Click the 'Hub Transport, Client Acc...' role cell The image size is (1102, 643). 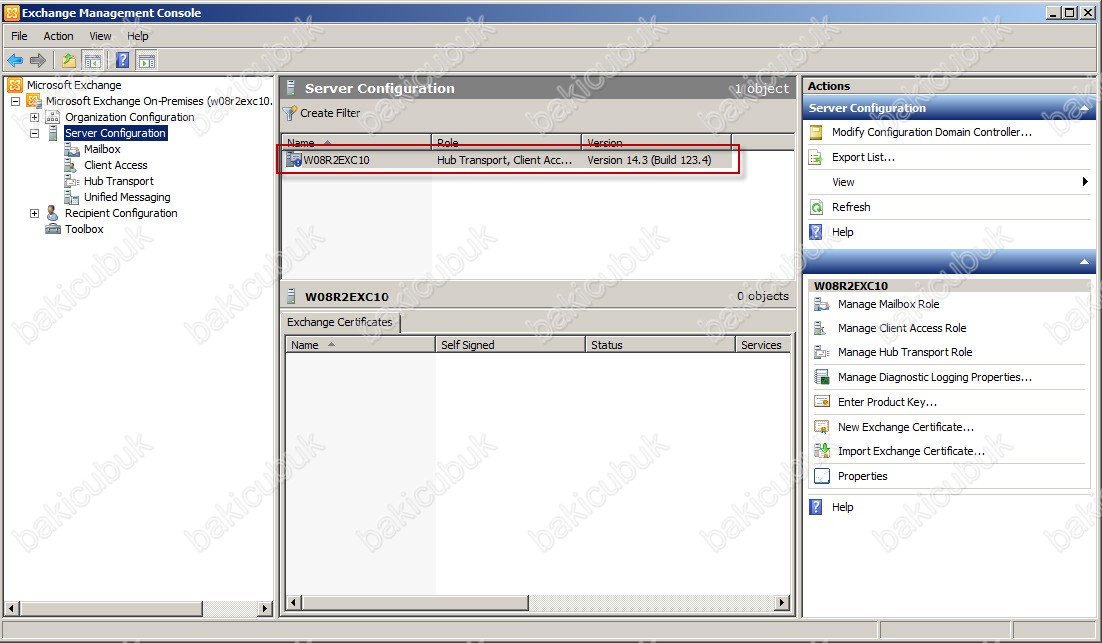(x=505, y=160)
